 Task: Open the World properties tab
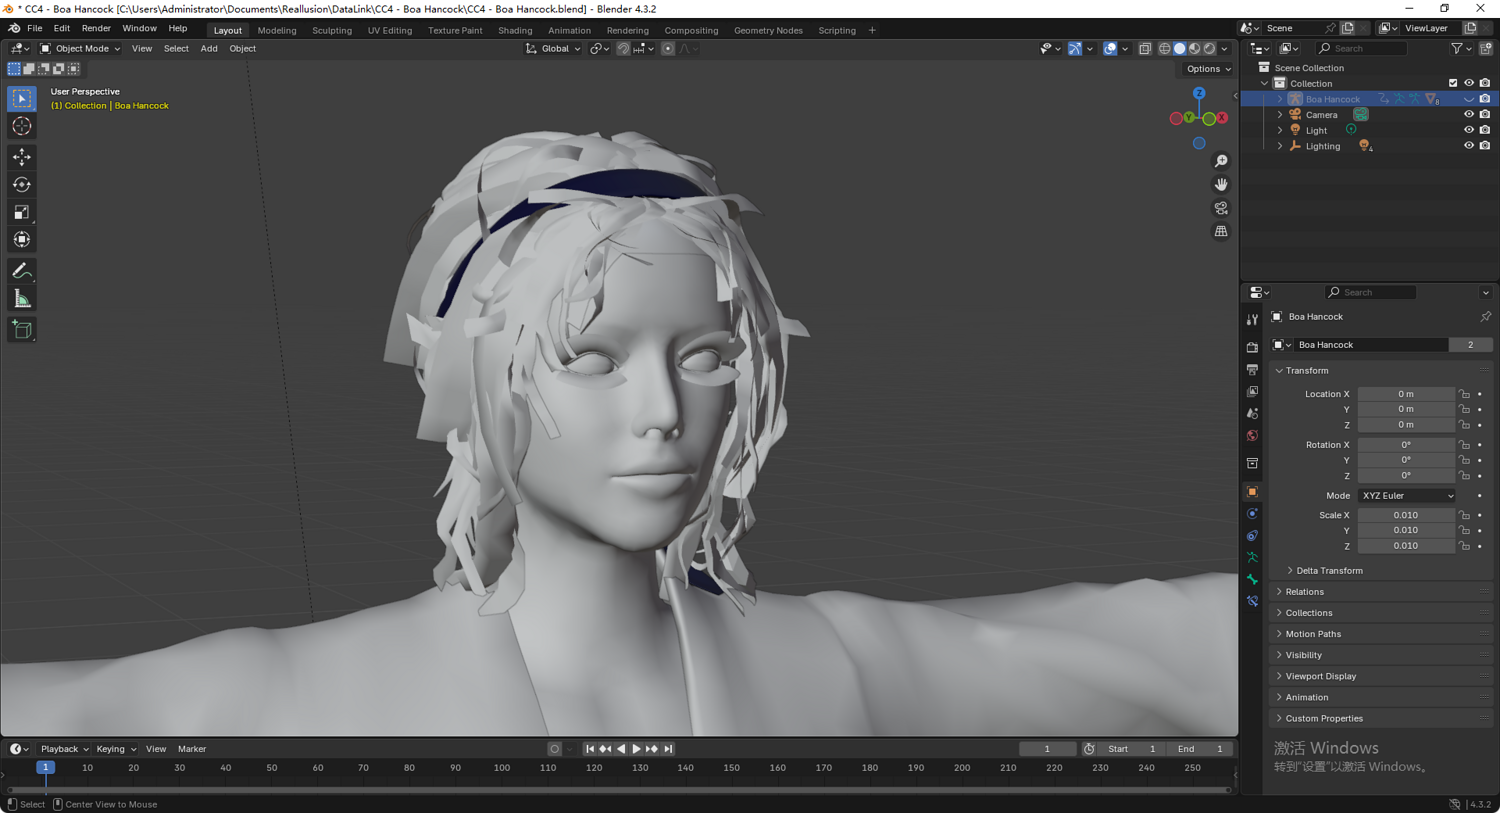point(1252,436)
